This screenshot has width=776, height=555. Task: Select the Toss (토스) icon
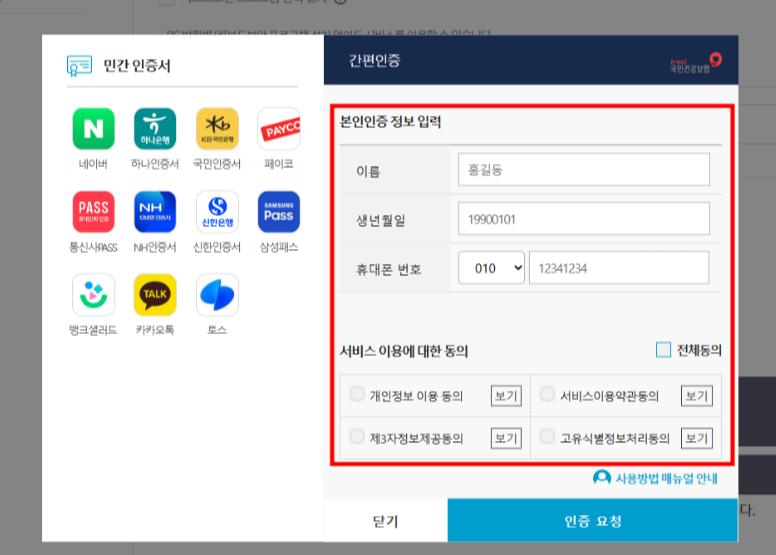(x=217, y=295)
